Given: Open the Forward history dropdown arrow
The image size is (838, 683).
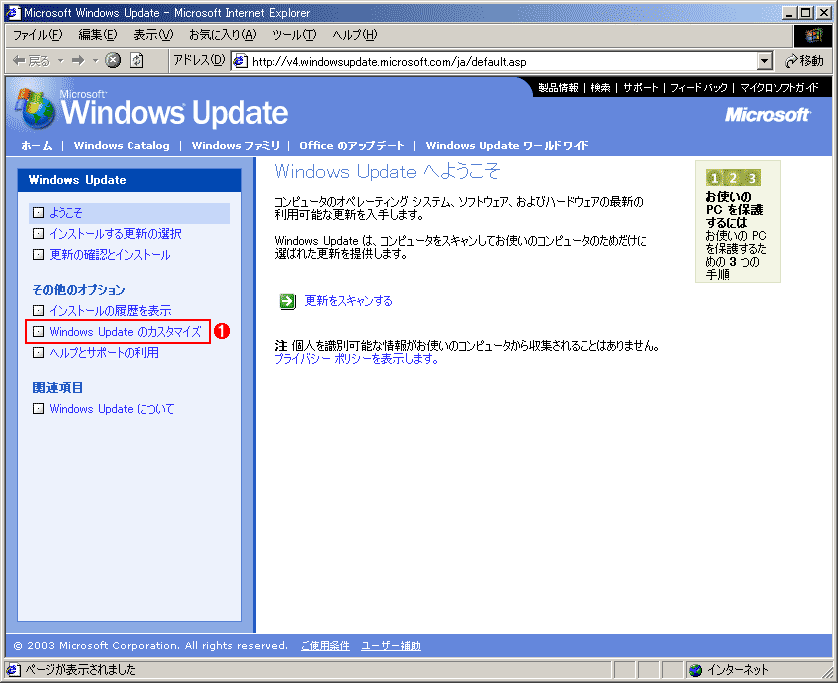Looking at the screenshot, I should tap(96, 61).
